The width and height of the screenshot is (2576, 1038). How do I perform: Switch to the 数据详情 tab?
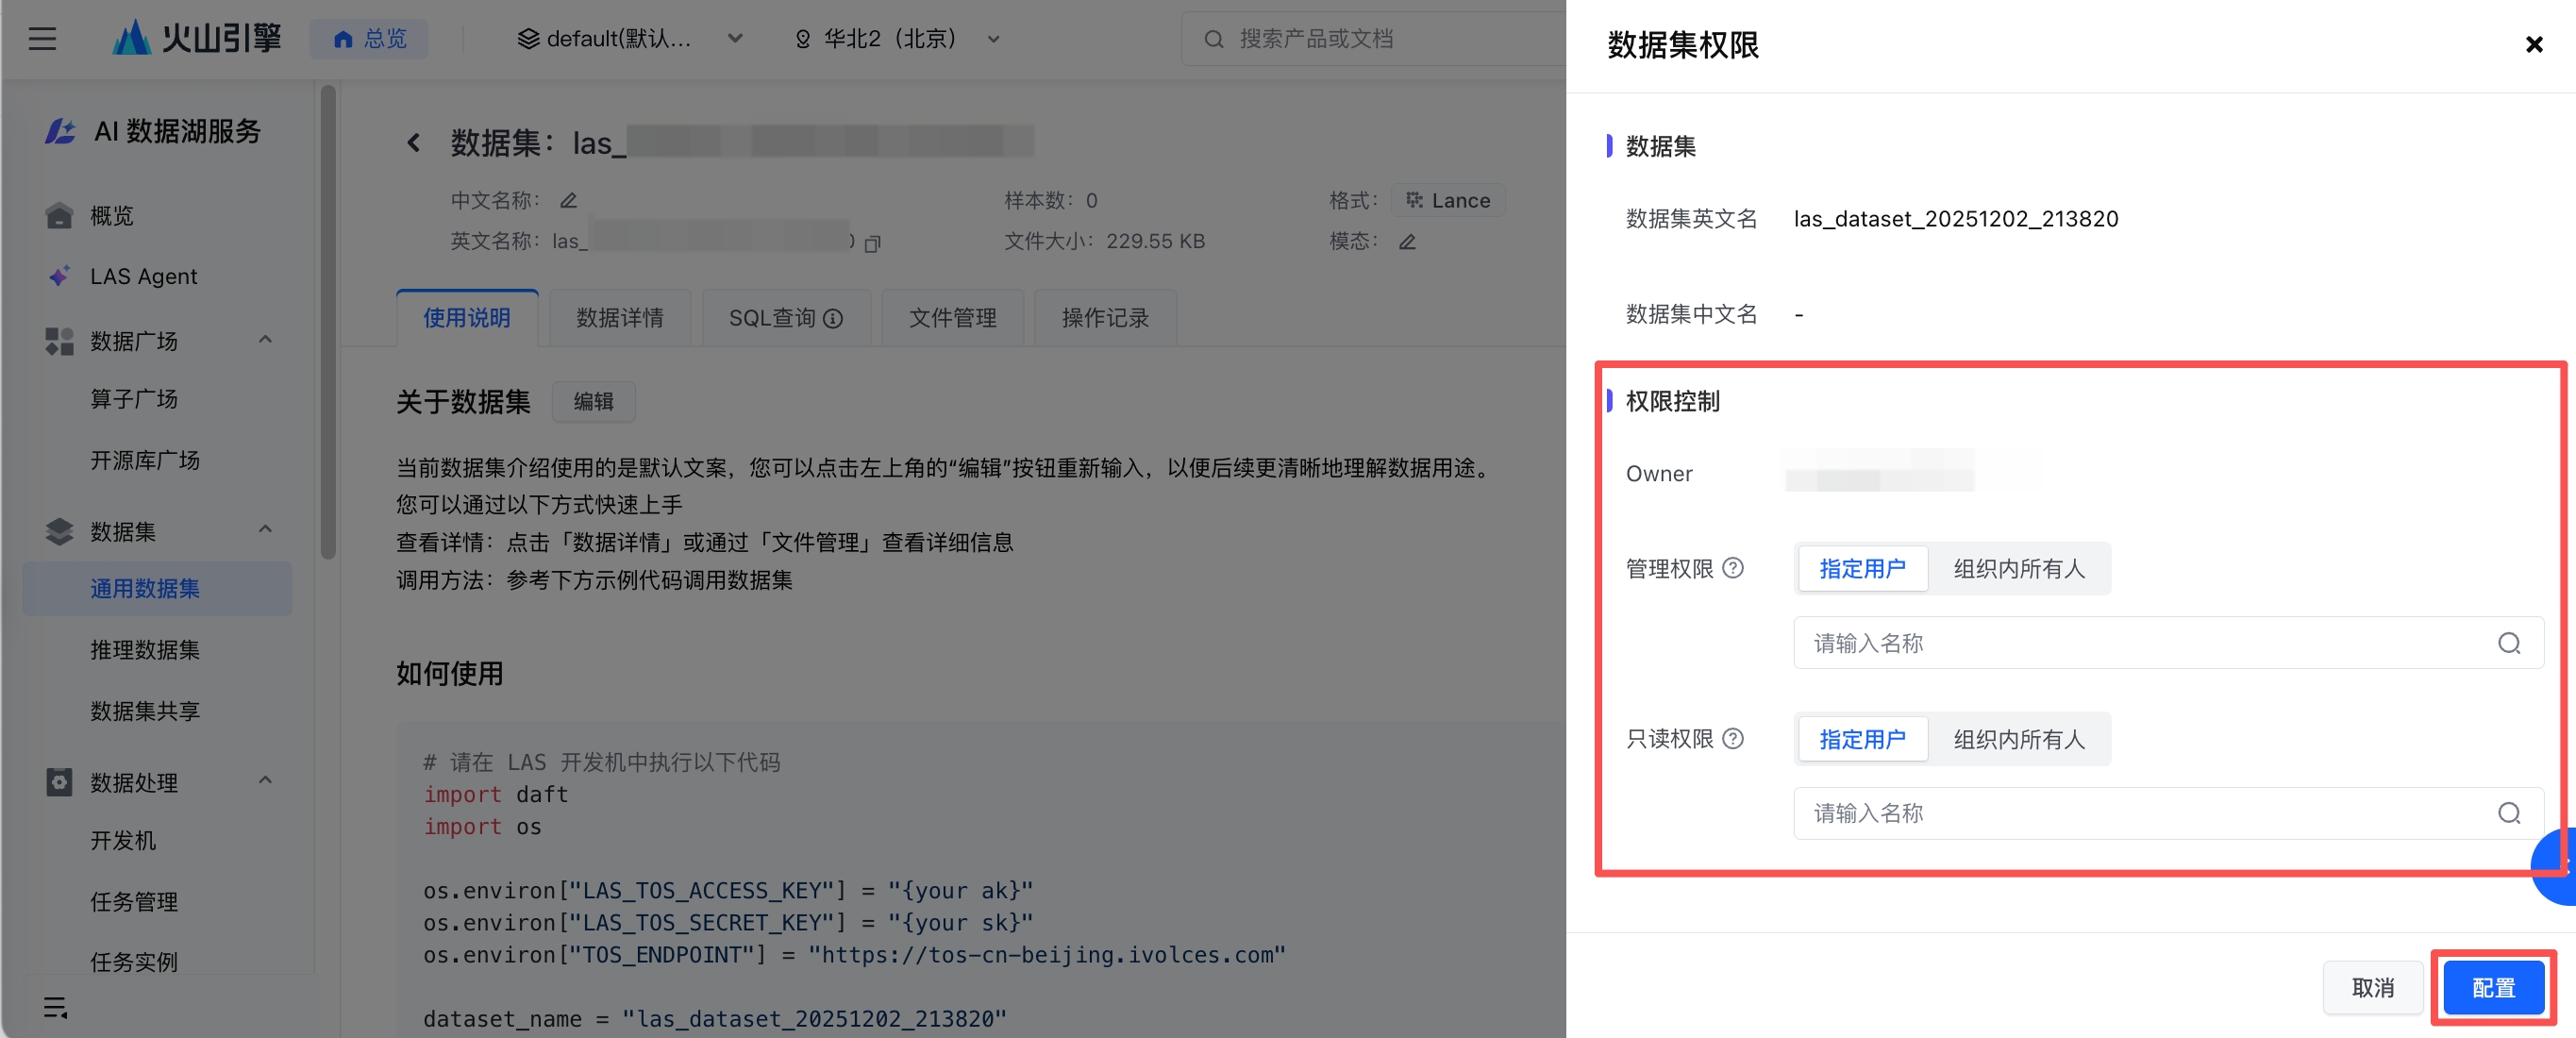pos(619,318)
